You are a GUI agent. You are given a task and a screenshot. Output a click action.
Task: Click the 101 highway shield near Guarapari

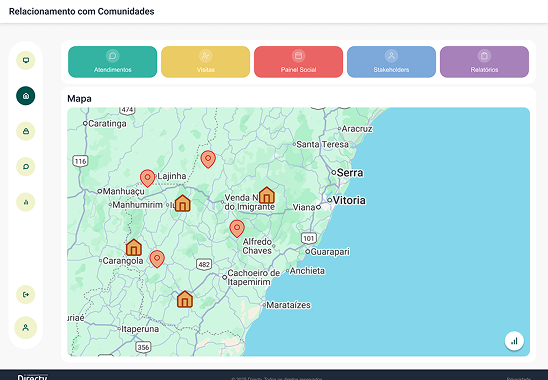point(309,238)
